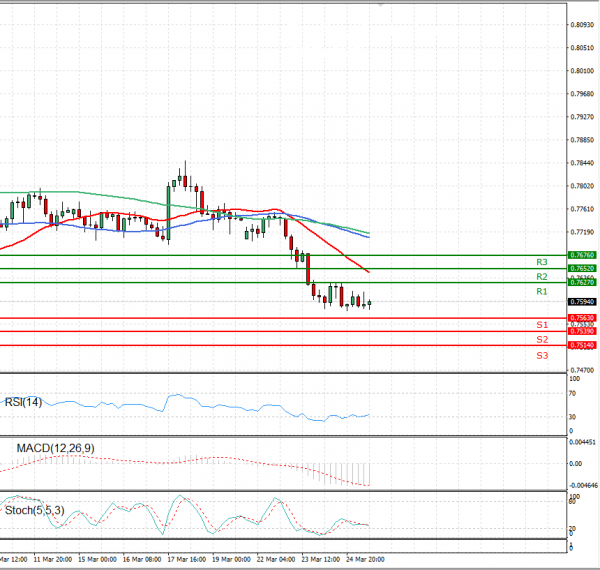Click the green 0.76270 price tag

pos(582,282)
